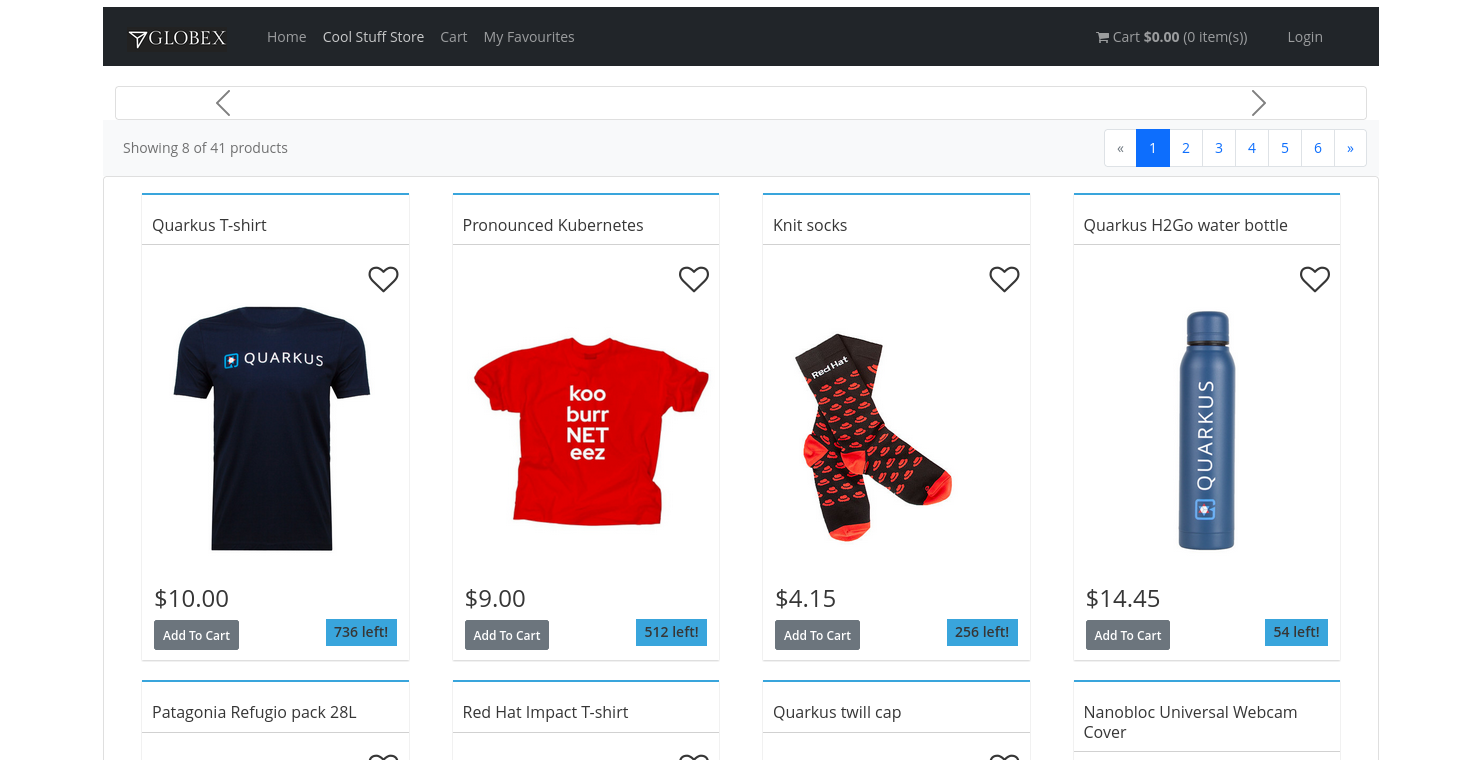The height and width of the screenshot is (760, 1477).
Task: Click the Globex logo
Action: pyautogui.click(x=177, y=38)
